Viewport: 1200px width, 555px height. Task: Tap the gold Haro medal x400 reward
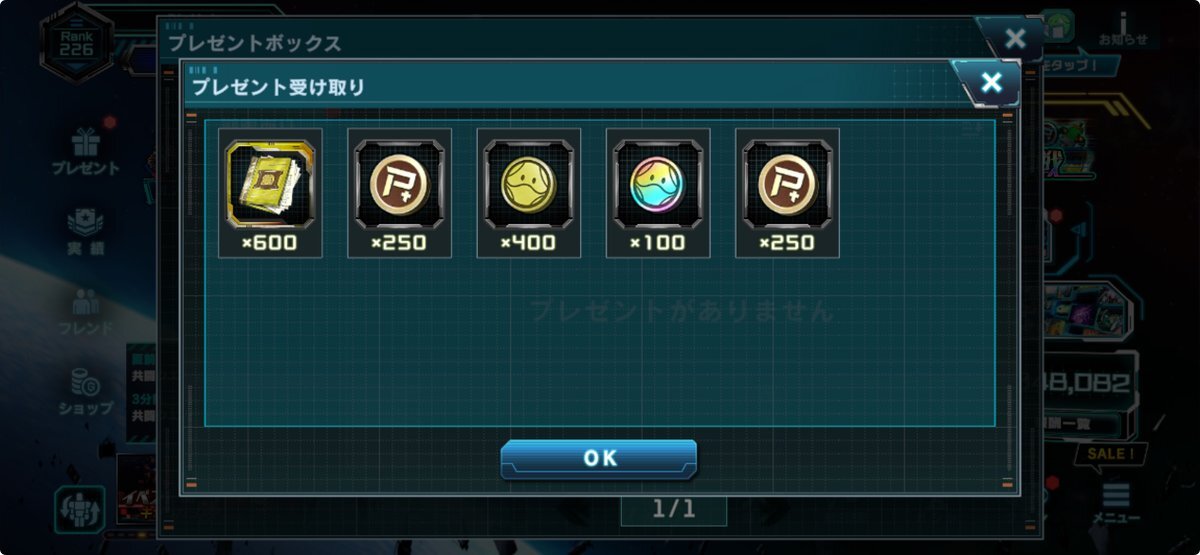coord(528,193)
